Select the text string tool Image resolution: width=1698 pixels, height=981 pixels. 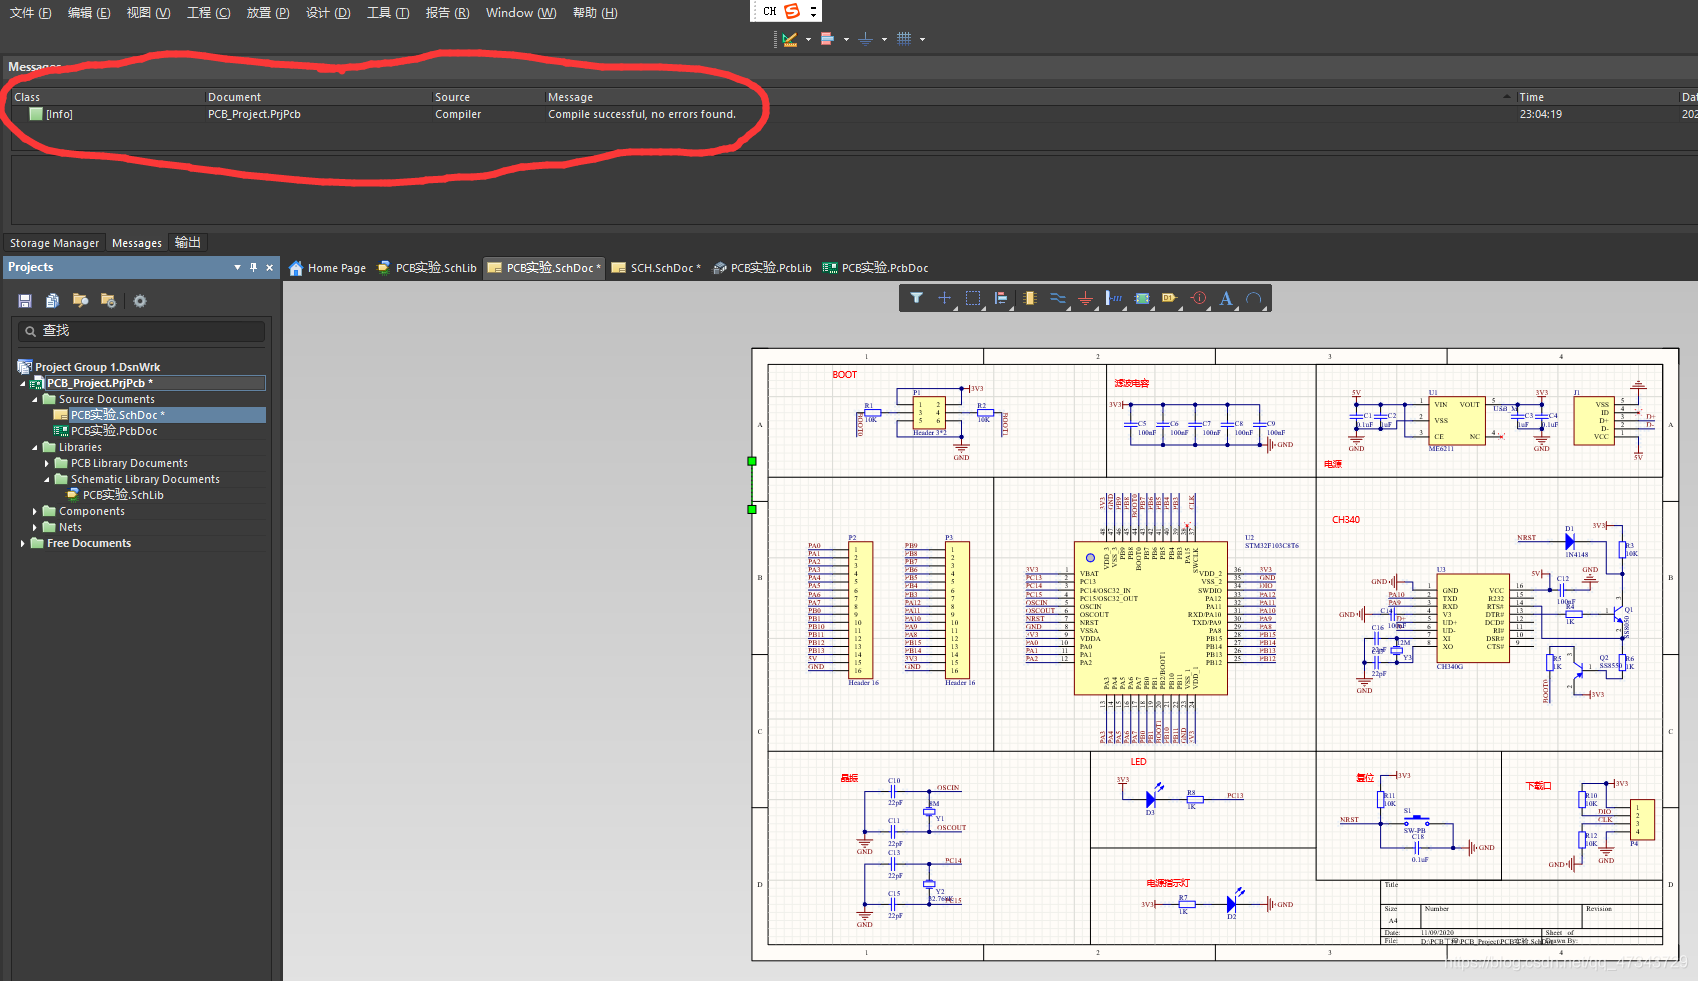1226,298
